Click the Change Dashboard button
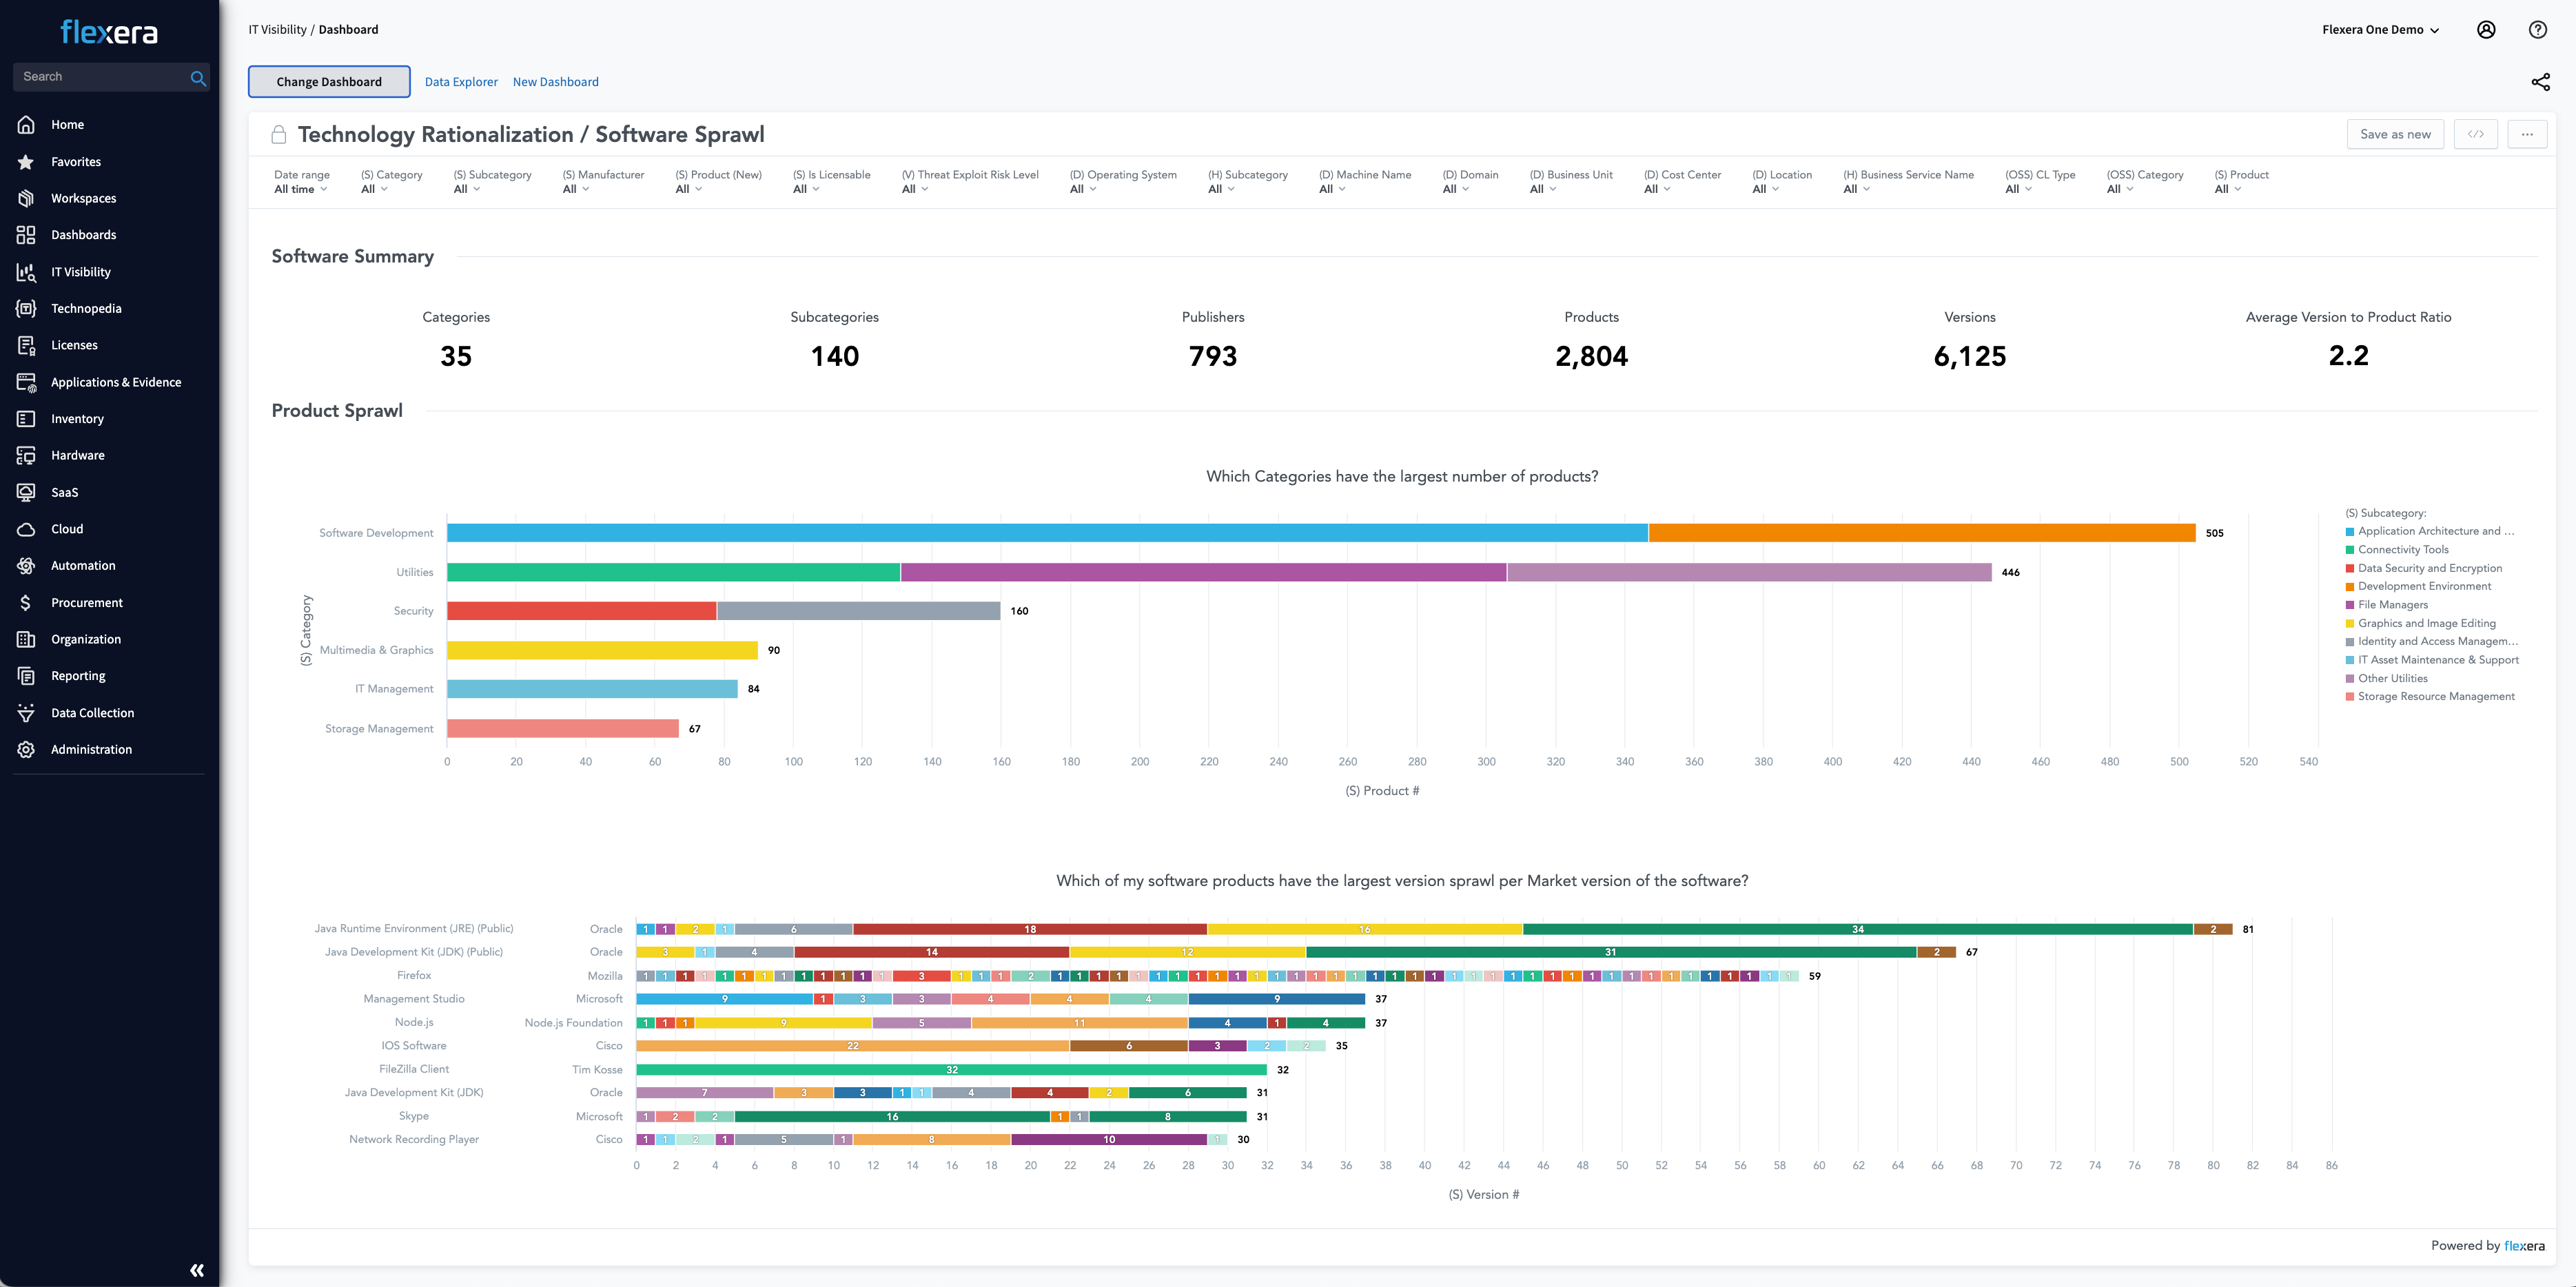Screen dimensions: 2576x1287 329,82
